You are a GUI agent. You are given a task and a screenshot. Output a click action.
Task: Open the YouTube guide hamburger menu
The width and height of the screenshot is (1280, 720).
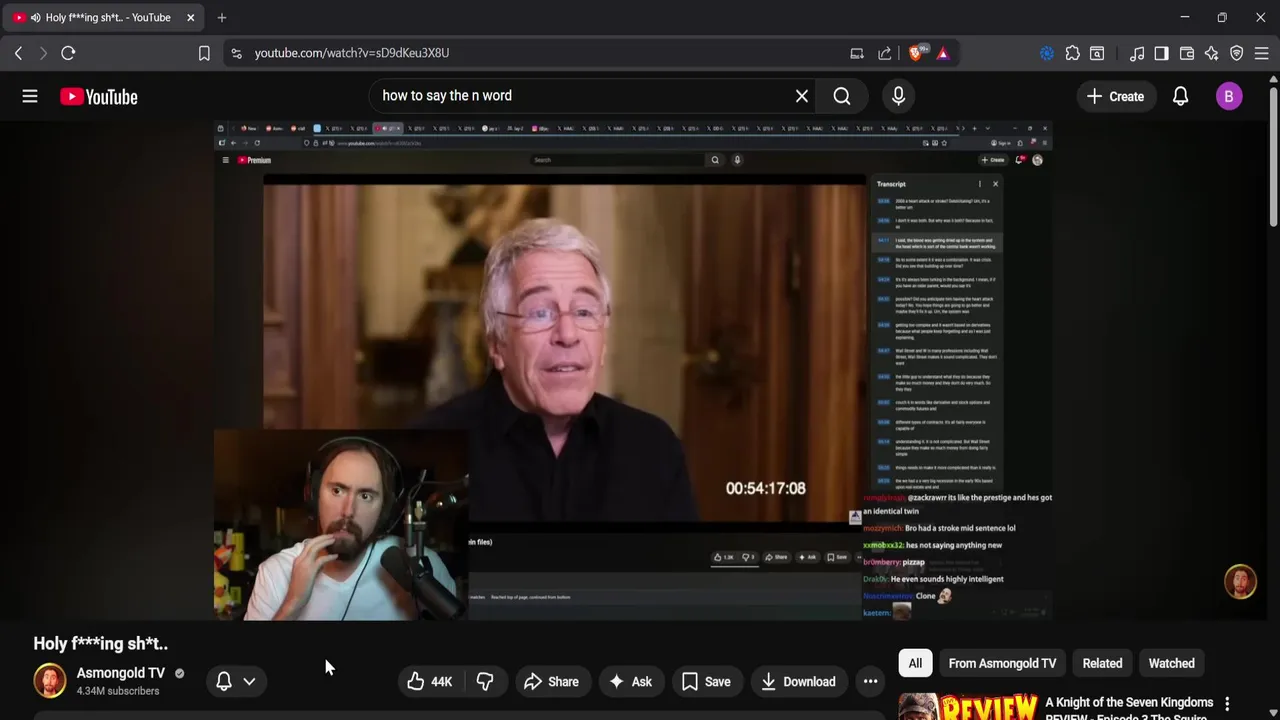(x=30, y=96)
